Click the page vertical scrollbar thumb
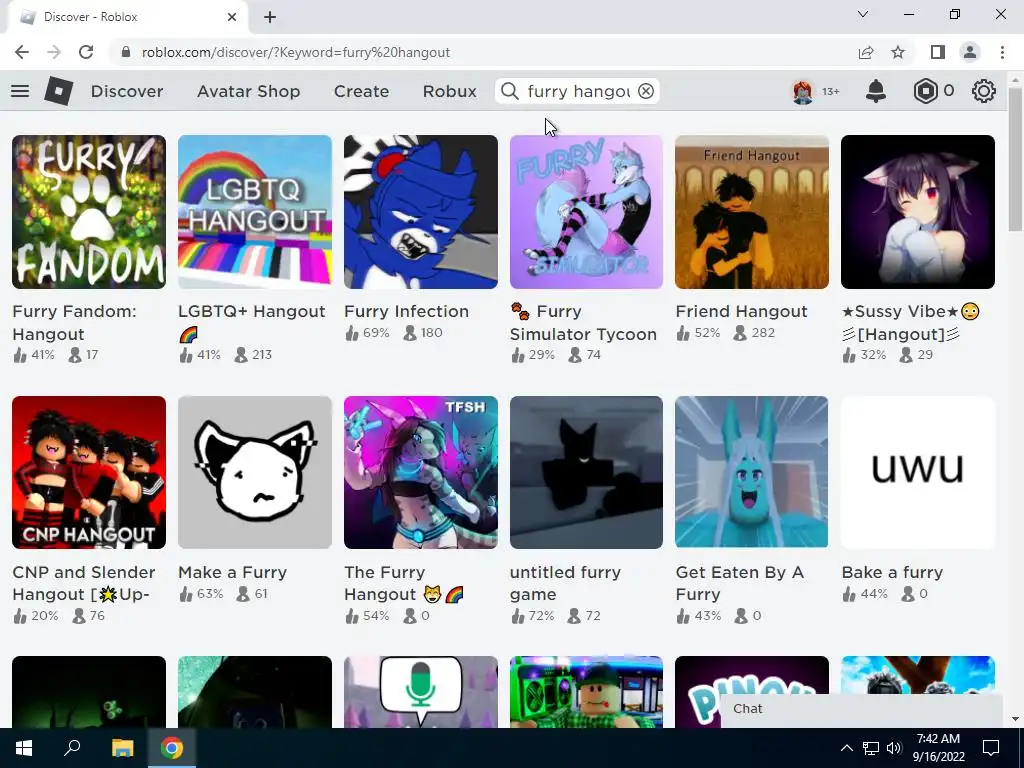Image resolution: width=1024 pixels, height=768 pixels. click(1015, 159)
